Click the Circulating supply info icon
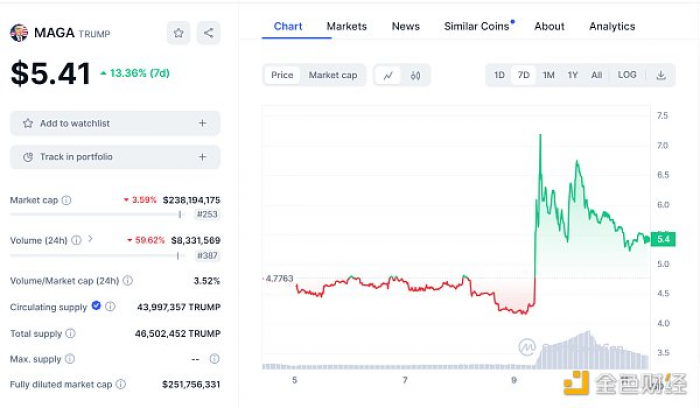 click(x=110, y=307)
